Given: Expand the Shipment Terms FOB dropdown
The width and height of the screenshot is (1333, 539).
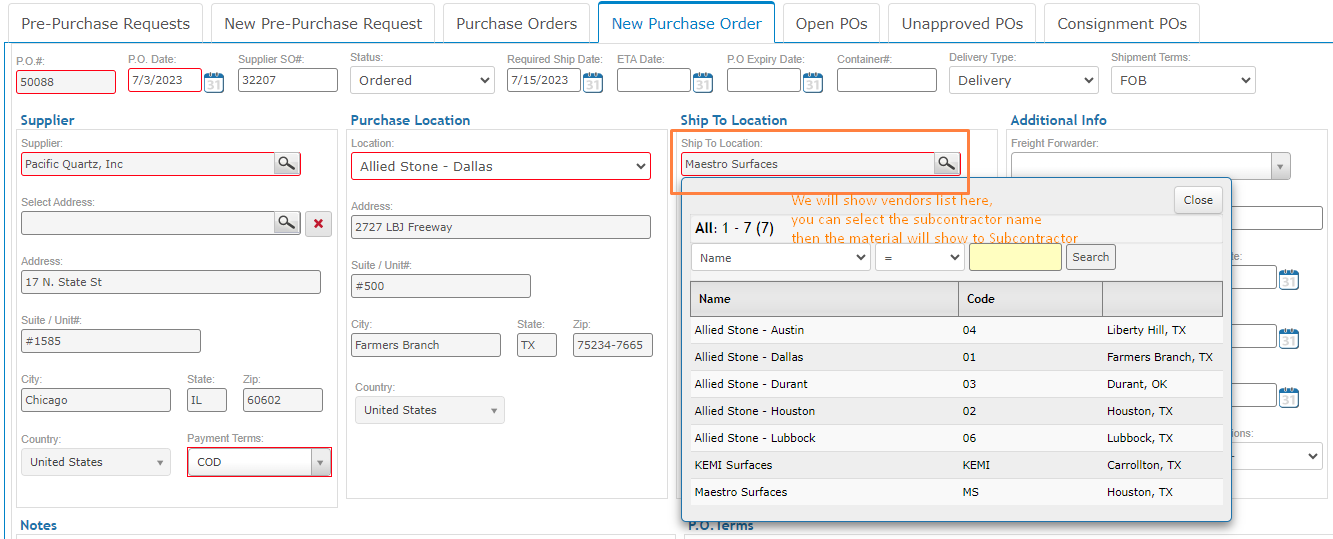Looking at the screenshot, I should point(1183,80).
